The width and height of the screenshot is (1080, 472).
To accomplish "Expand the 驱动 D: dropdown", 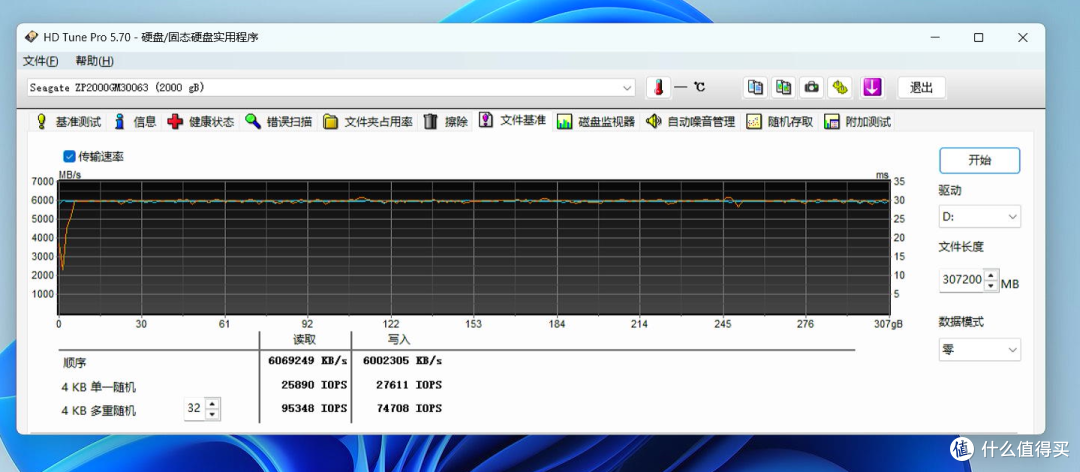I will click(979, 216).
